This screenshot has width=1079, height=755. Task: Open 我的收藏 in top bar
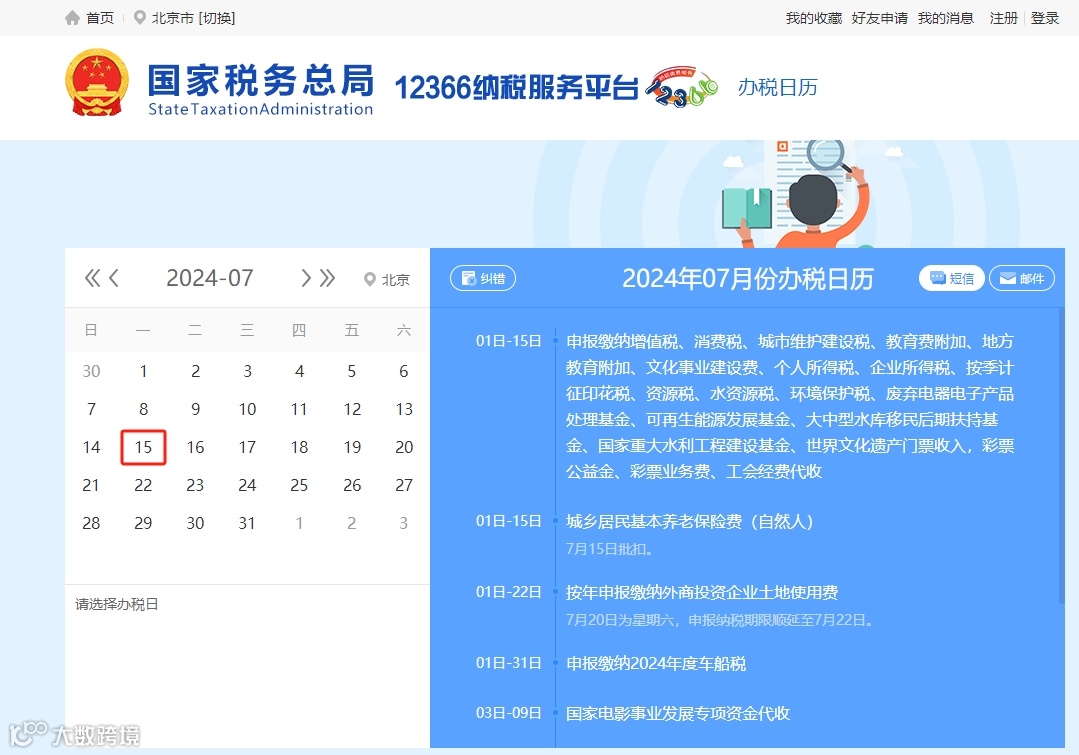click(x=814, y=18)
